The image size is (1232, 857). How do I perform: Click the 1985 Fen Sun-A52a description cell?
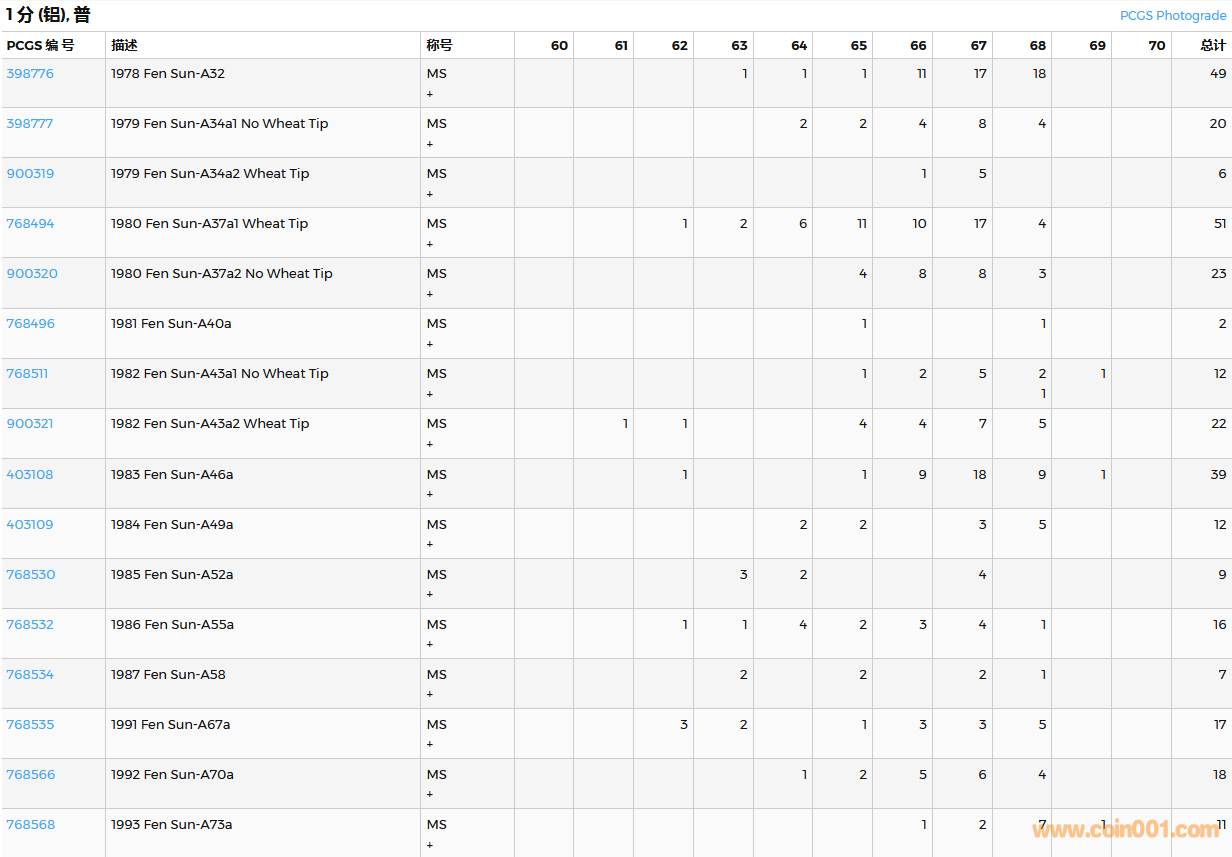click(x=172, y=575)
